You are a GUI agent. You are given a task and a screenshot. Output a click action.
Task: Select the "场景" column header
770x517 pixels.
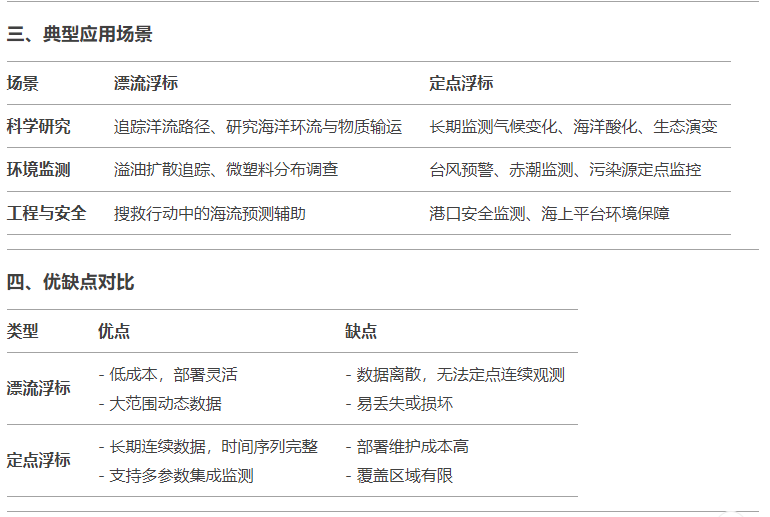click(23, 84)
